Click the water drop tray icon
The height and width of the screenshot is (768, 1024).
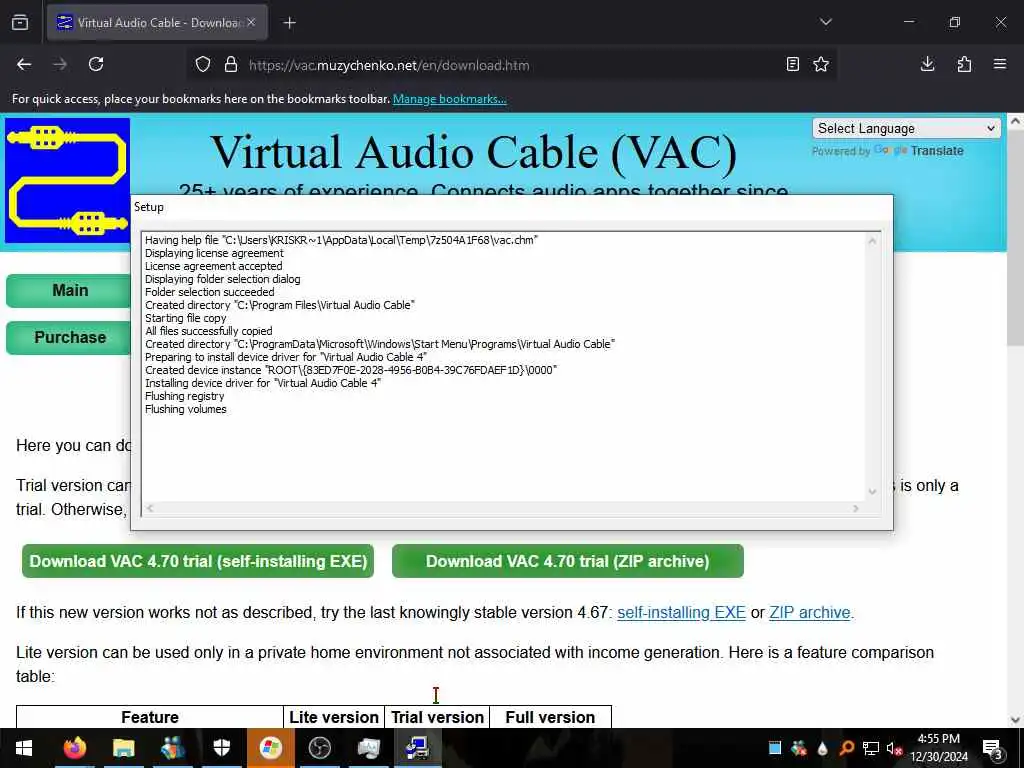pyautogui.click(x=822, y=748)
